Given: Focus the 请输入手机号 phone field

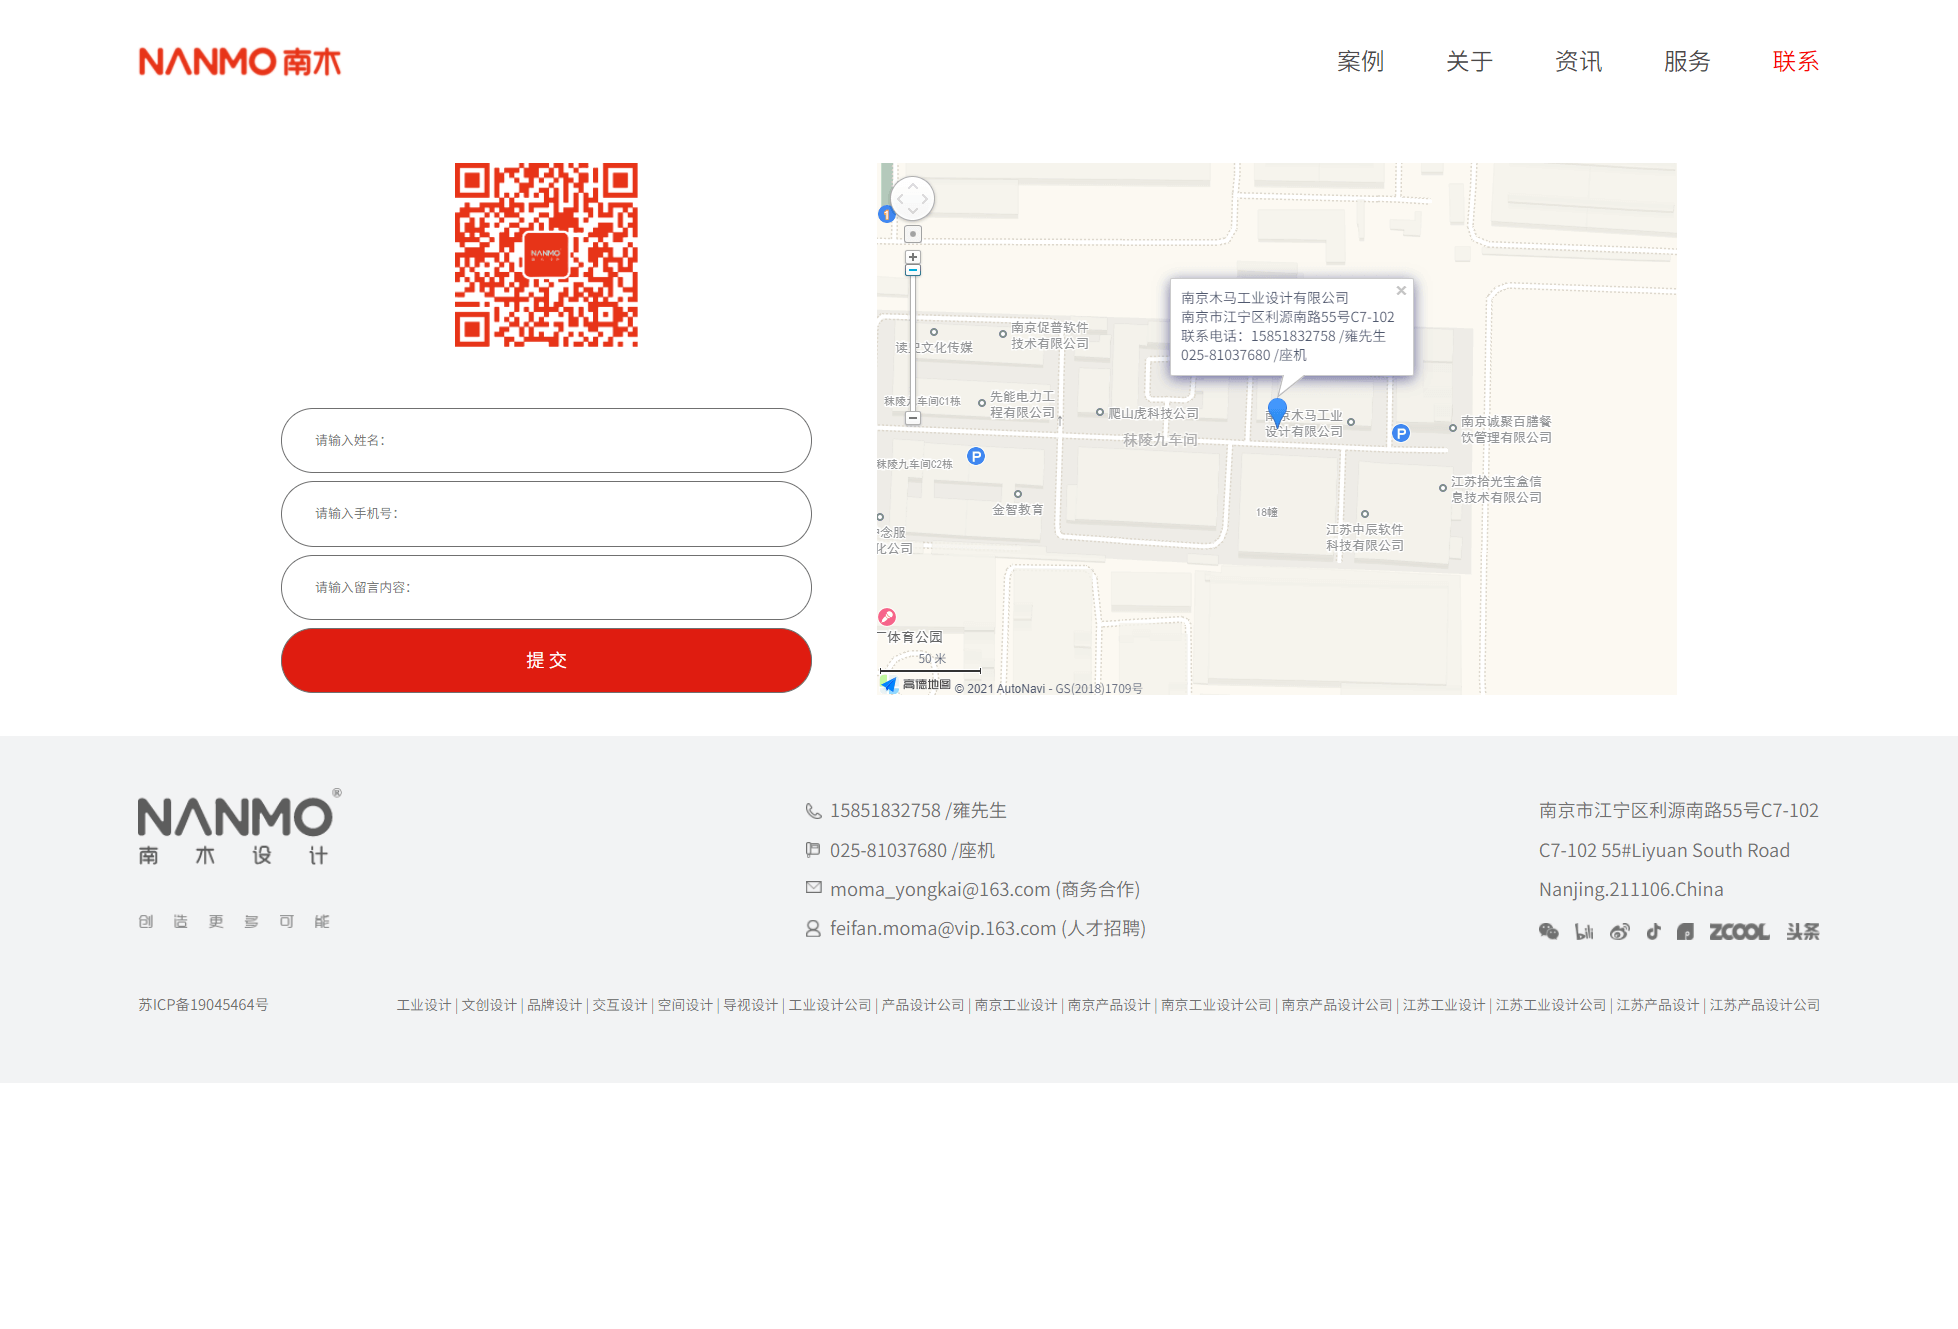Looking at the screenshot, I should click(546, 514).
